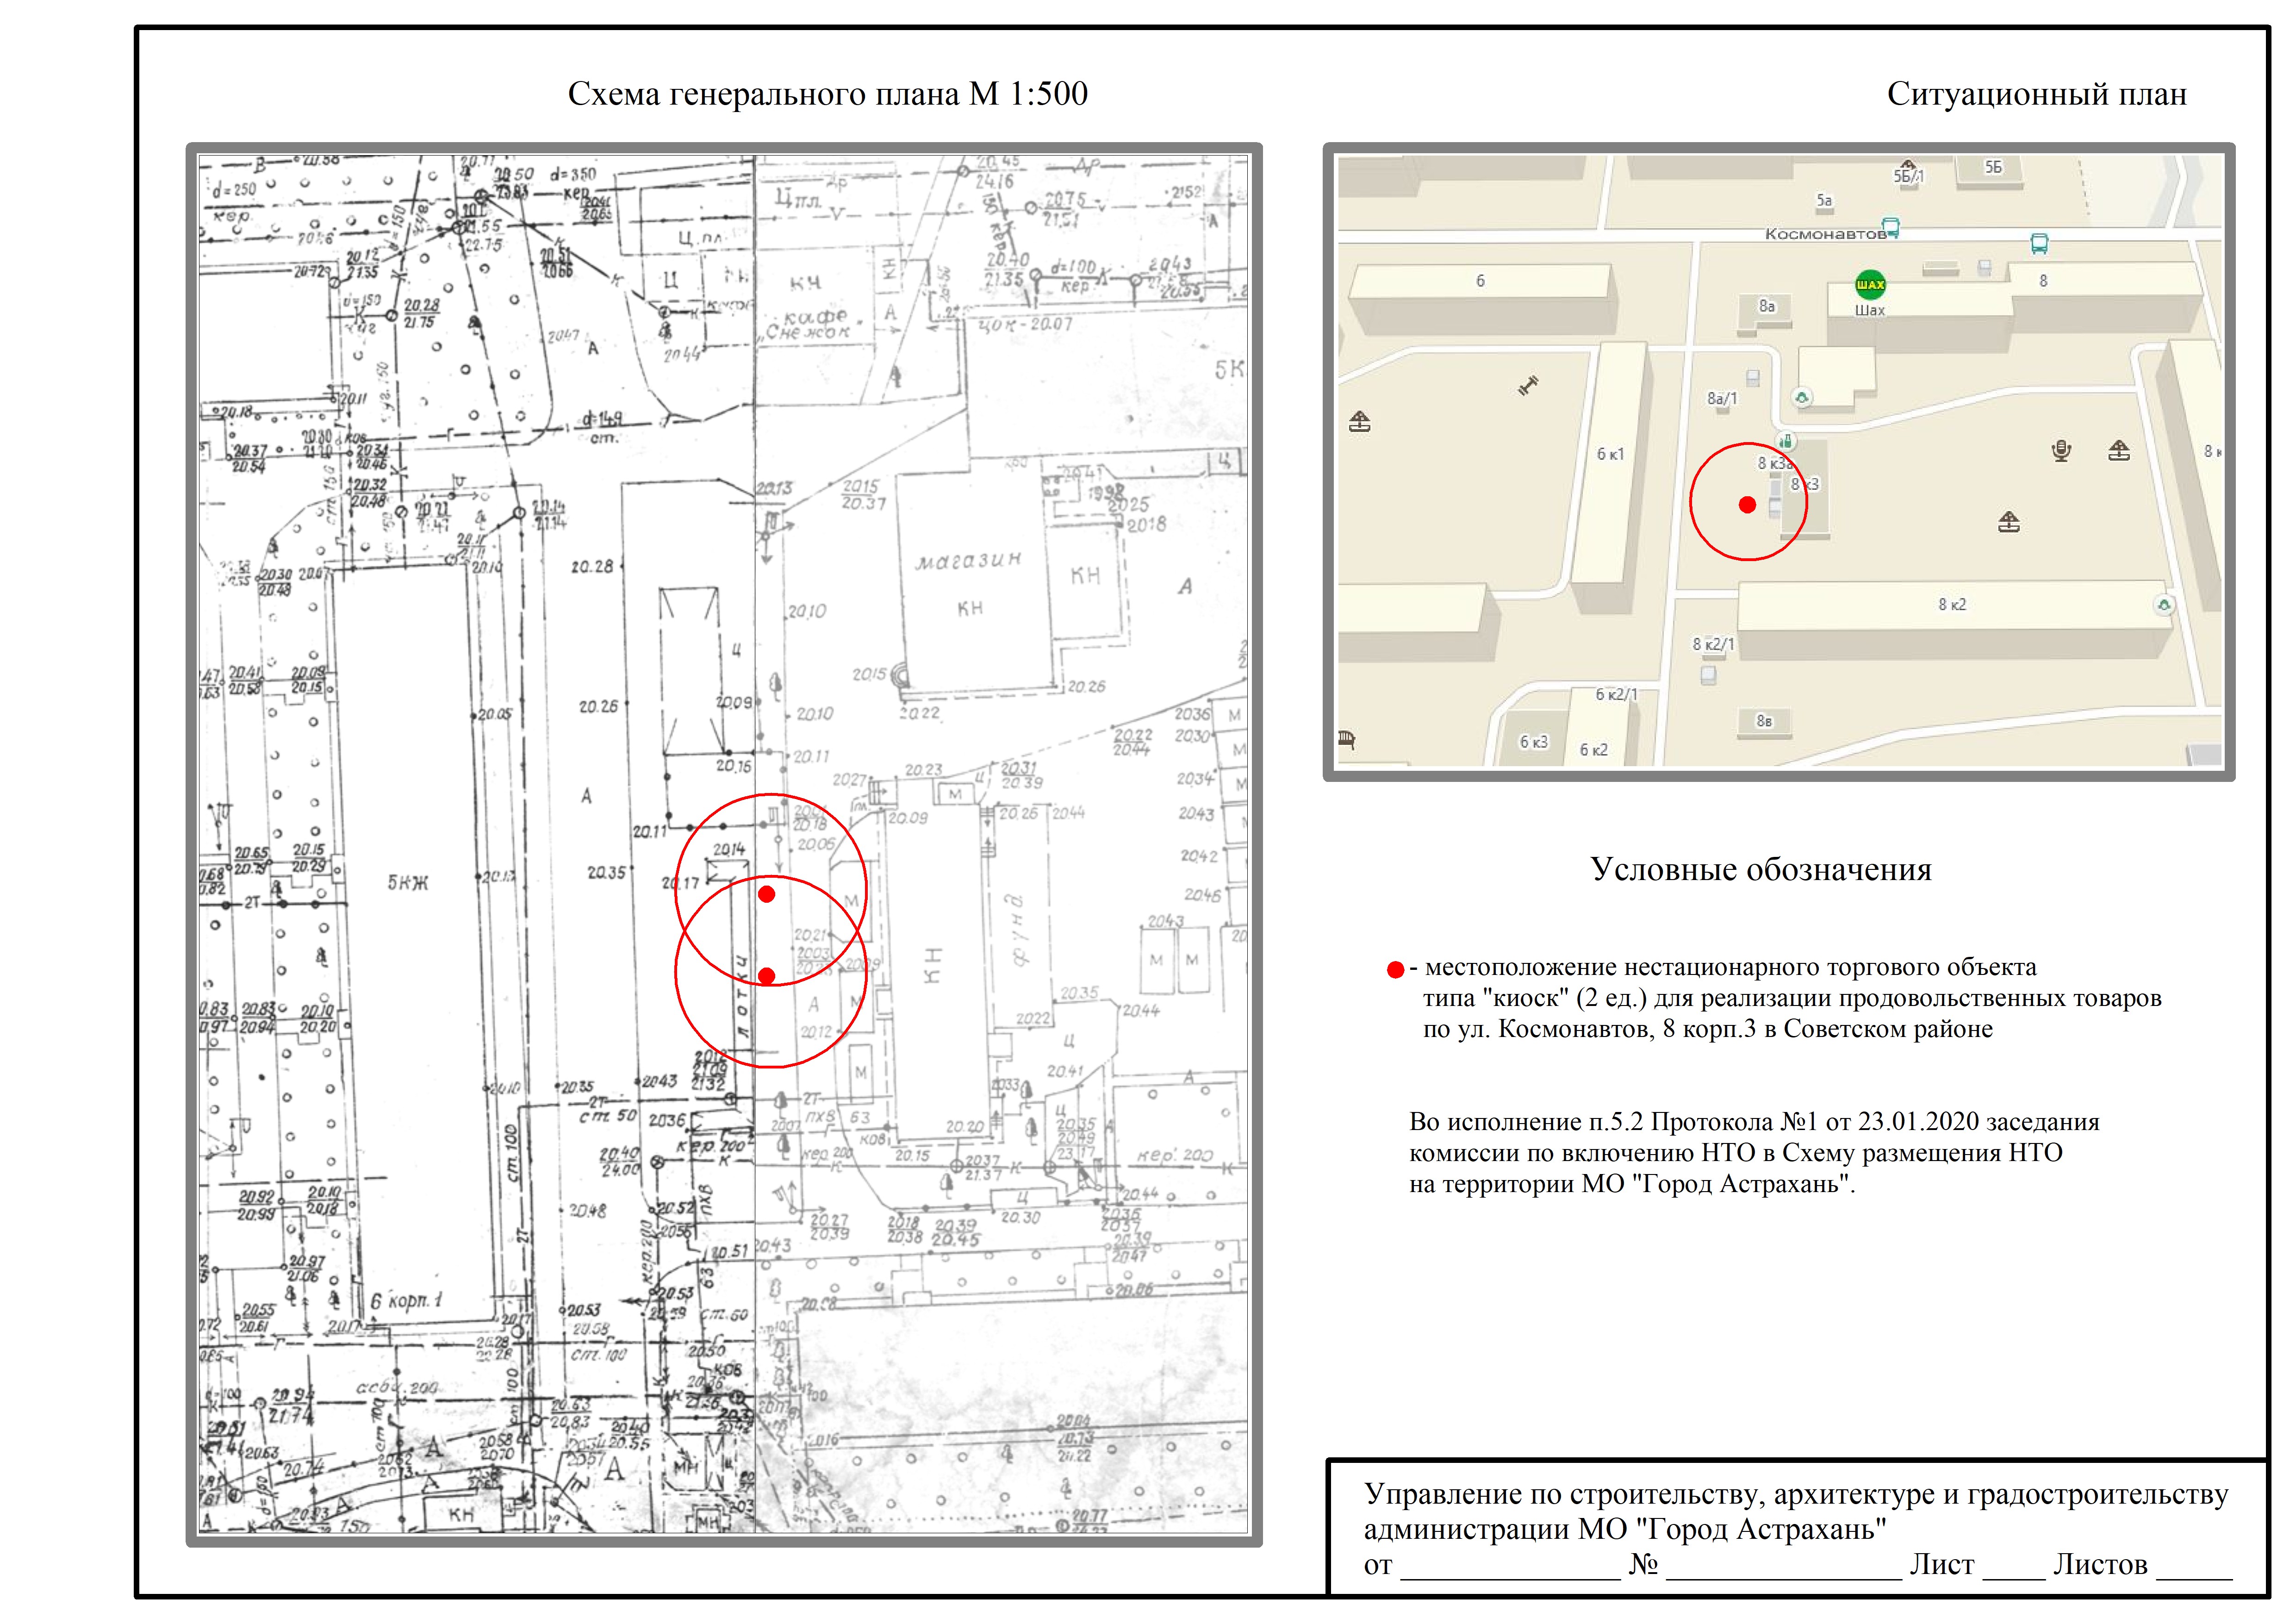Click the 8 к2 building label

click(x=1952, y=605)
